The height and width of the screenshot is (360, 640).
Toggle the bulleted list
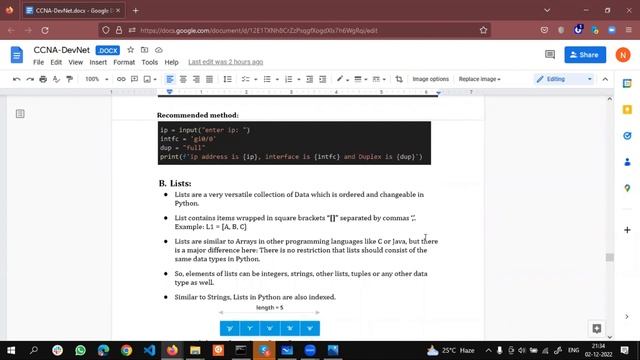pos(267,79)
